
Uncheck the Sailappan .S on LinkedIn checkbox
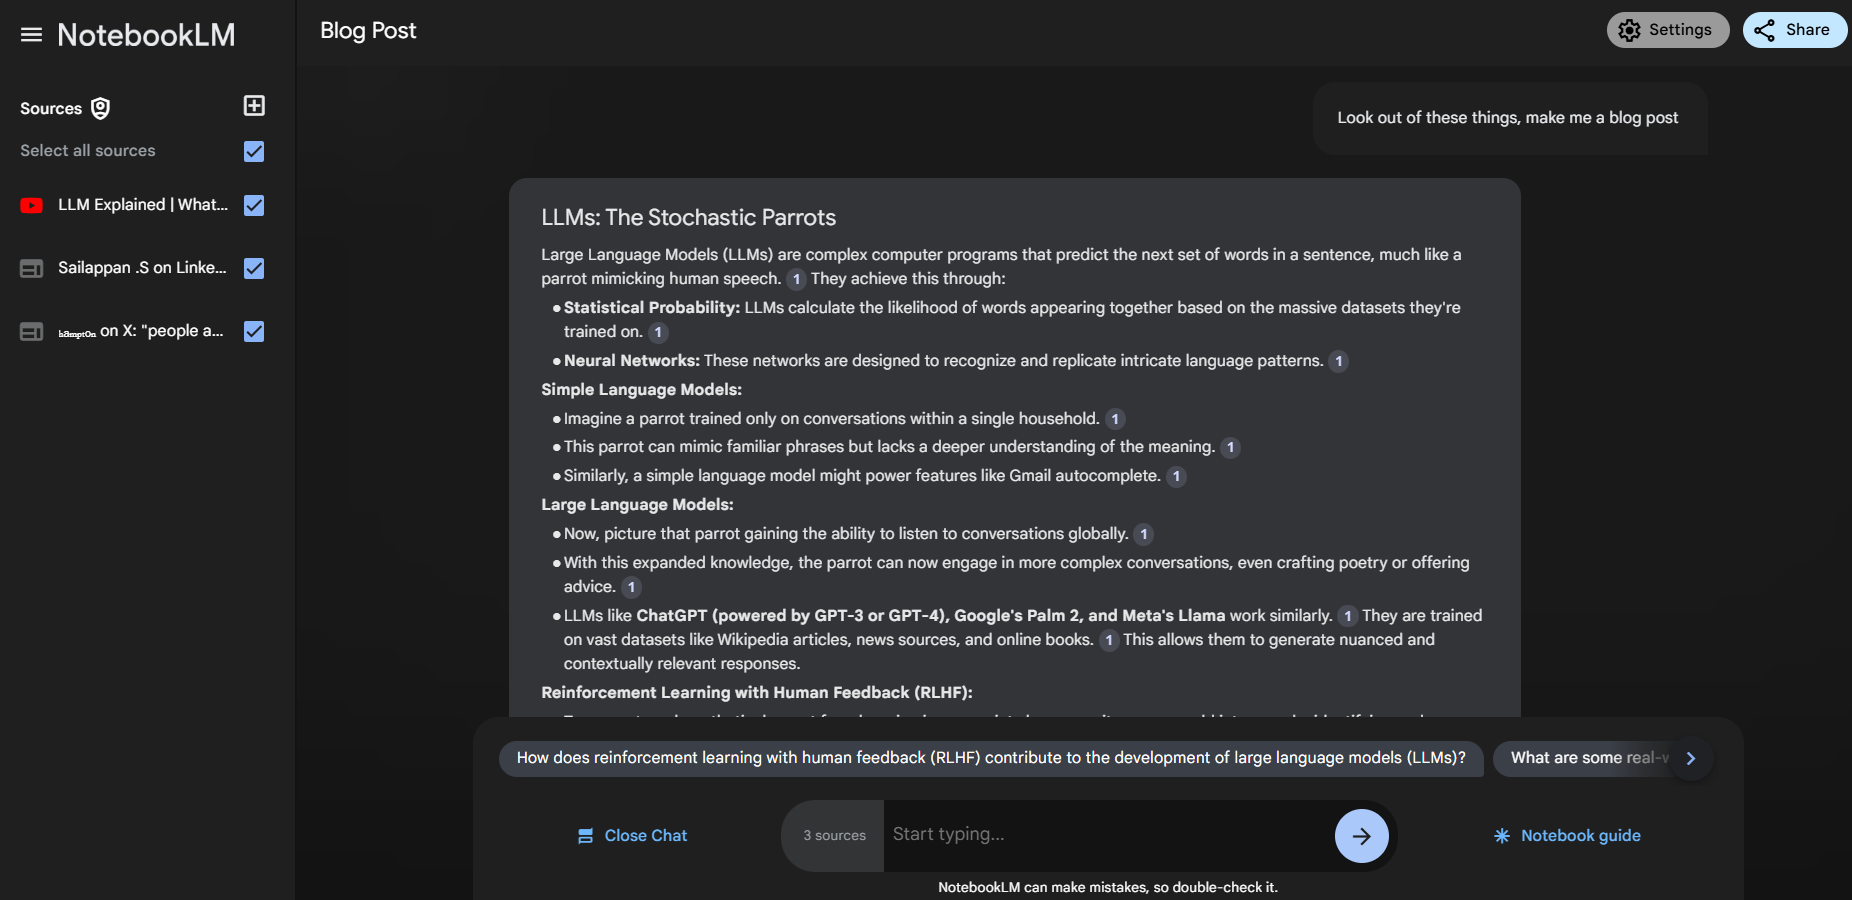coord(254,268)
